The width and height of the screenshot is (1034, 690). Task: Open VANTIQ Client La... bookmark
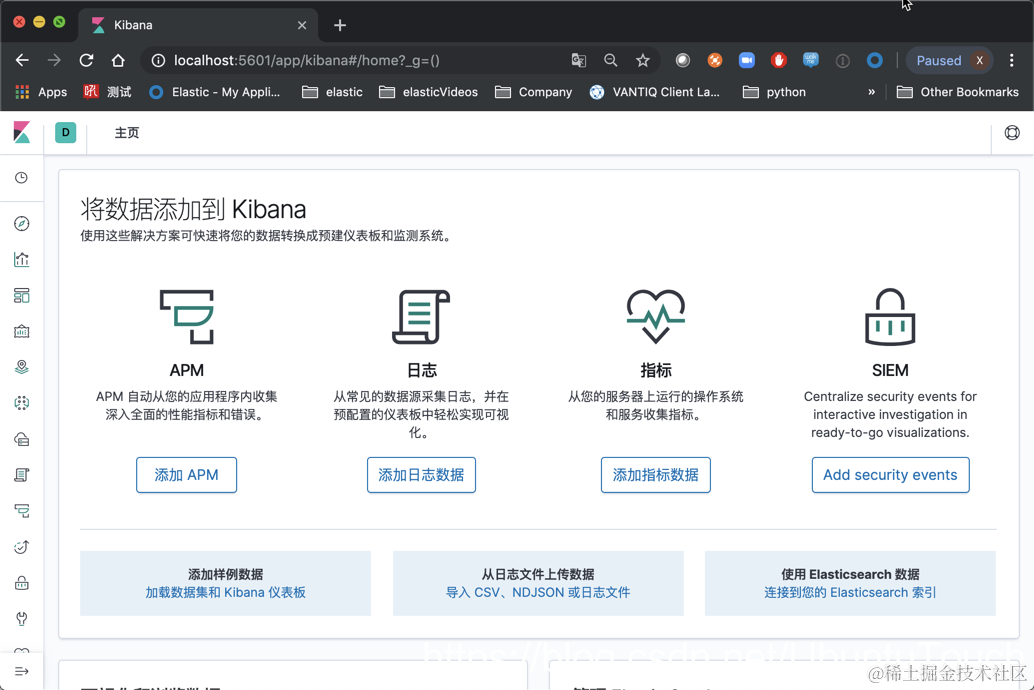click(x=655, y=92)
